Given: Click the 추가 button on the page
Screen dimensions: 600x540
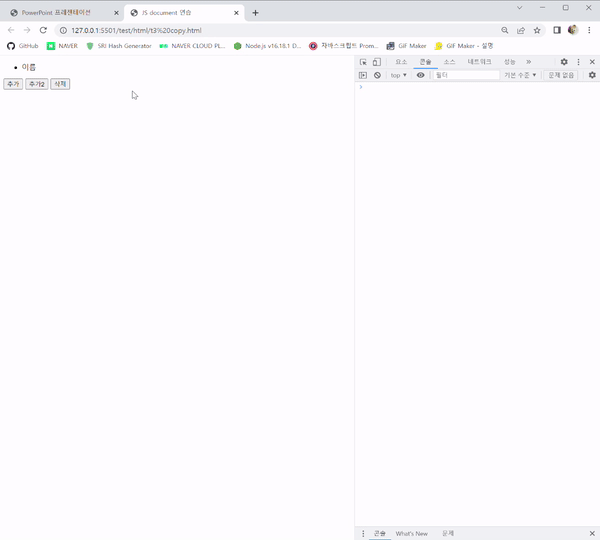Looking at the screenshot, I should click(x=13, y=84).
